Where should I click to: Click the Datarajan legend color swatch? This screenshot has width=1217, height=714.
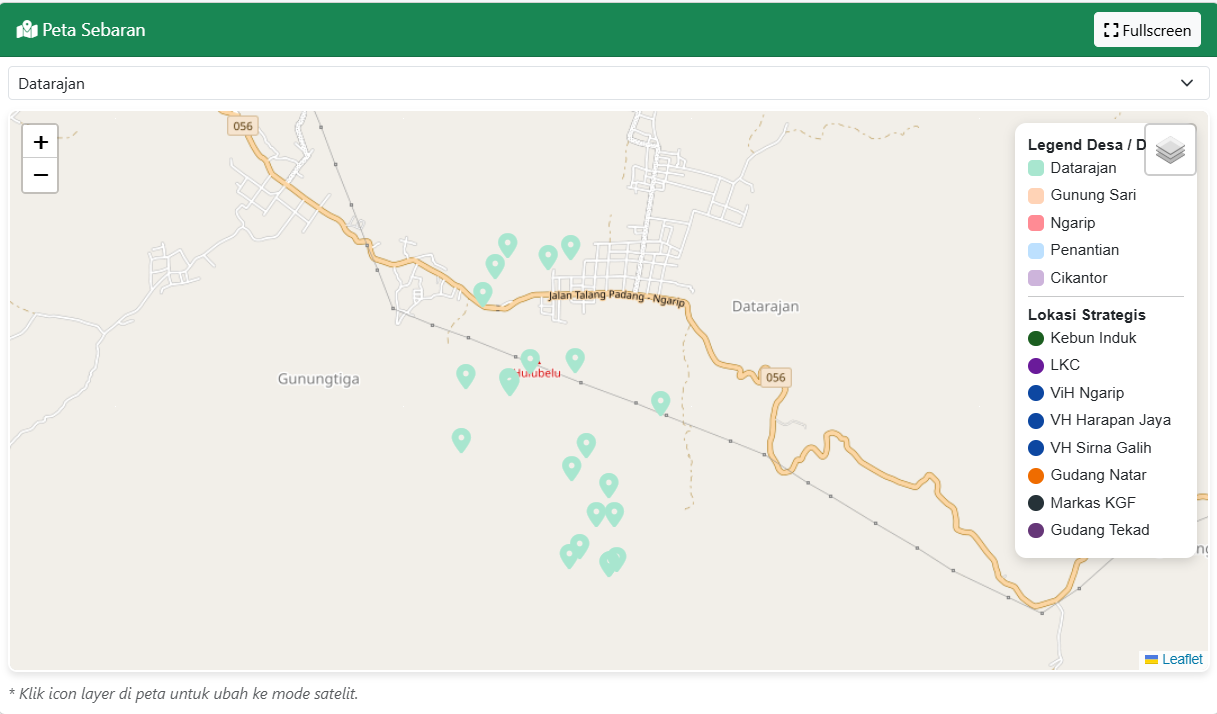pyautogui.click(x=1036, y=168)
